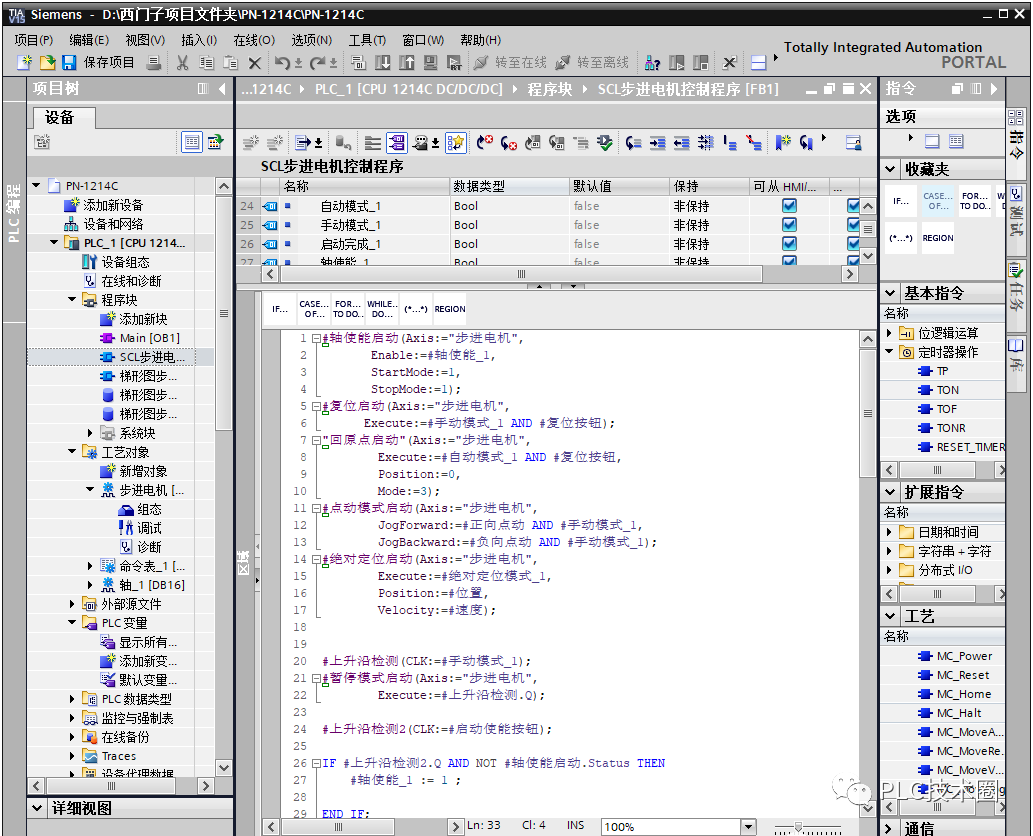1033x836 pixels.
Task: Expand the 外部源文件 folder
Action: [72, 603]
